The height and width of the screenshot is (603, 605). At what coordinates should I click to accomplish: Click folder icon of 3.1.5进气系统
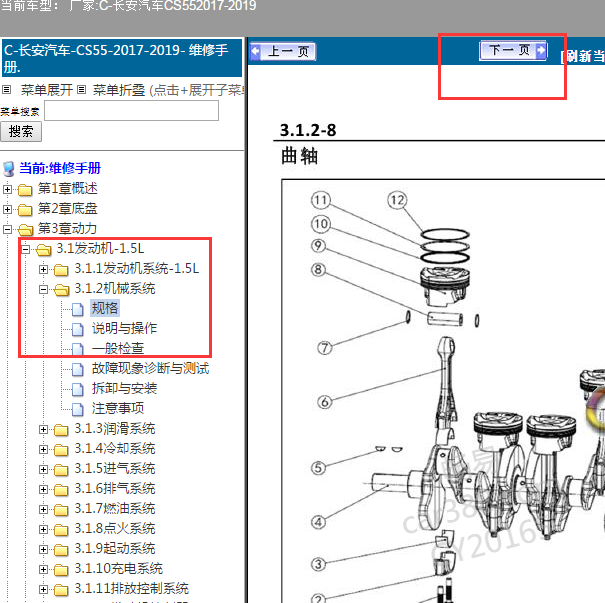[61, 470]
